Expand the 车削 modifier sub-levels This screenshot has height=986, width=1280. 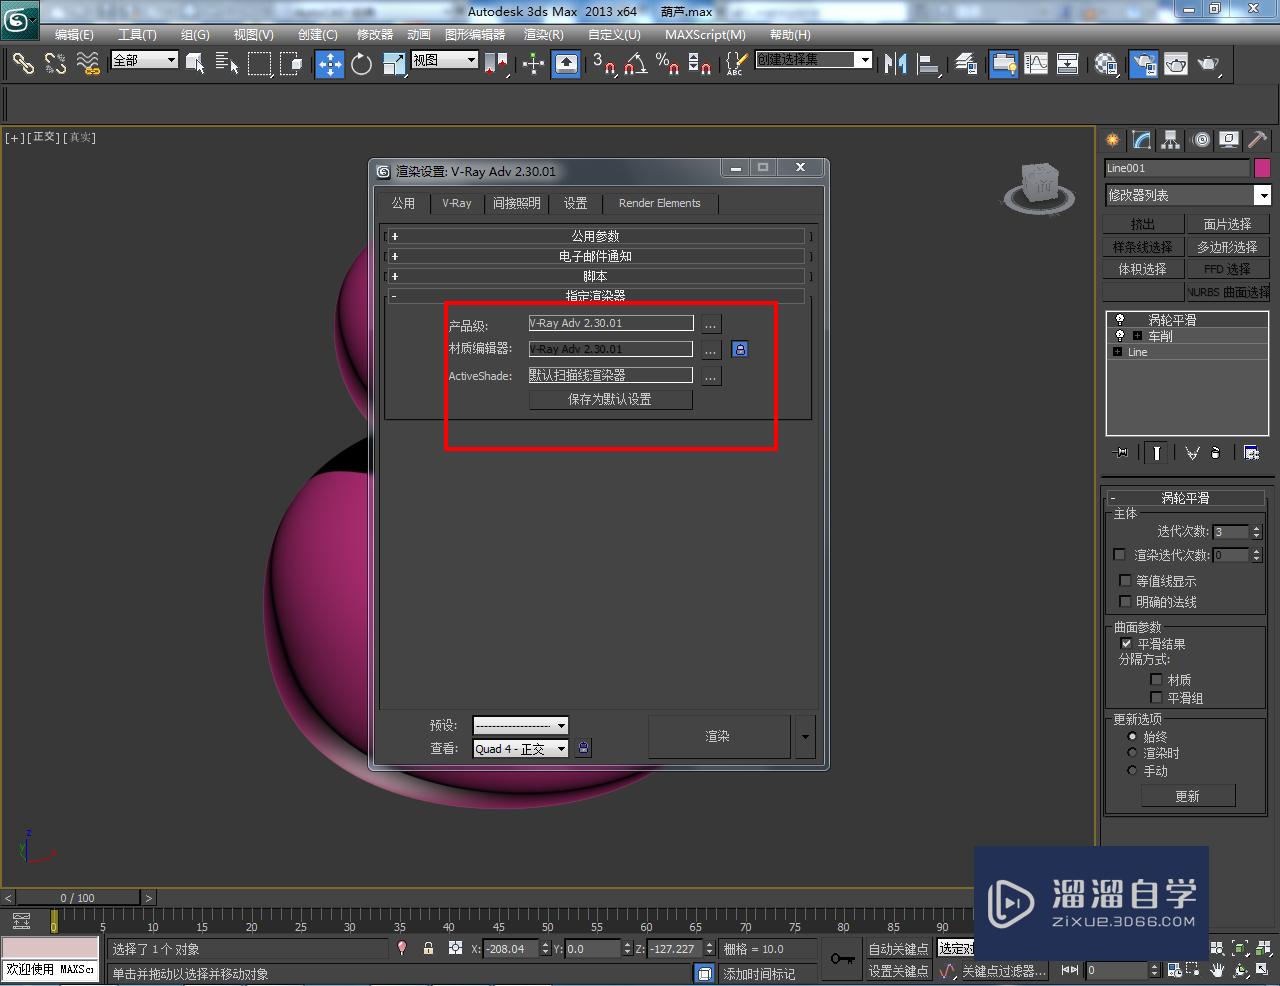pyautogui.click(x=1137, y=336)
